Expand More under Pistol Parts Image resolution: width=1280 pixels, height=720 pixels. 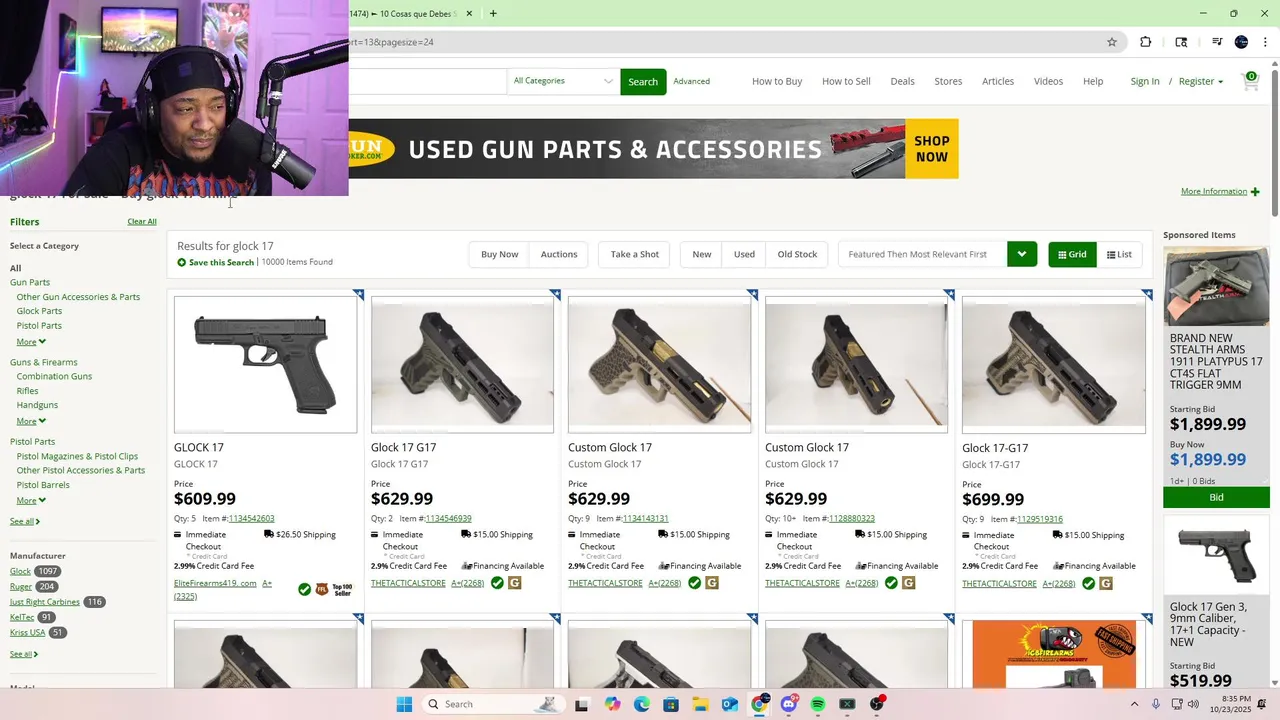pos(31,500)
